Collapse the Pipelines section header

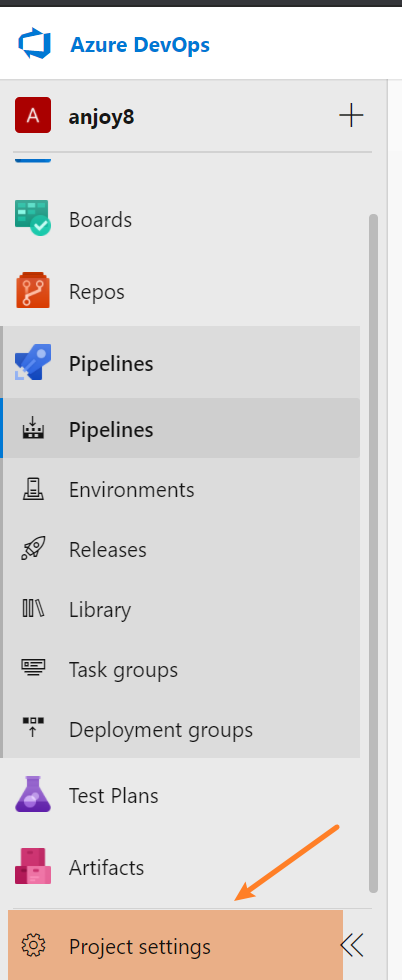coord(181,362)
